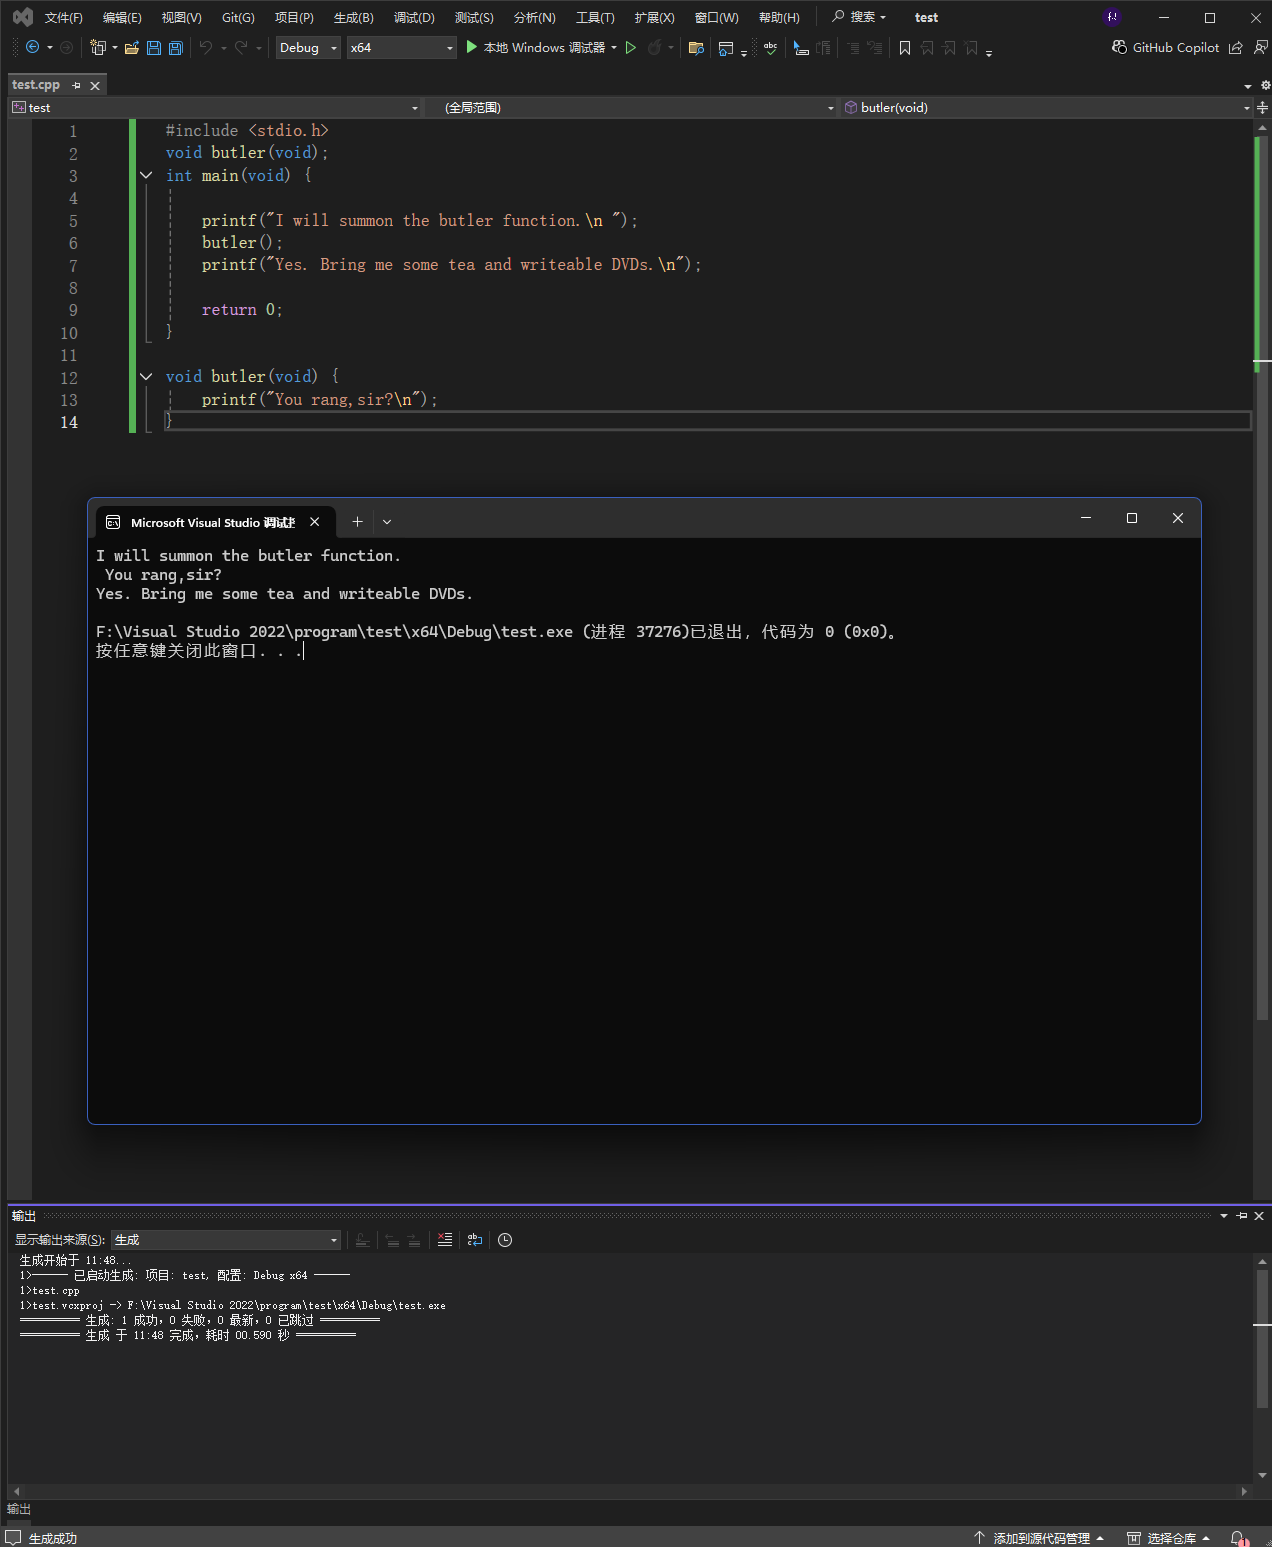Toggle word wrap in output panel
The width and height of the screenshot is (1272, 1547).
click(x=475, y=1240)
